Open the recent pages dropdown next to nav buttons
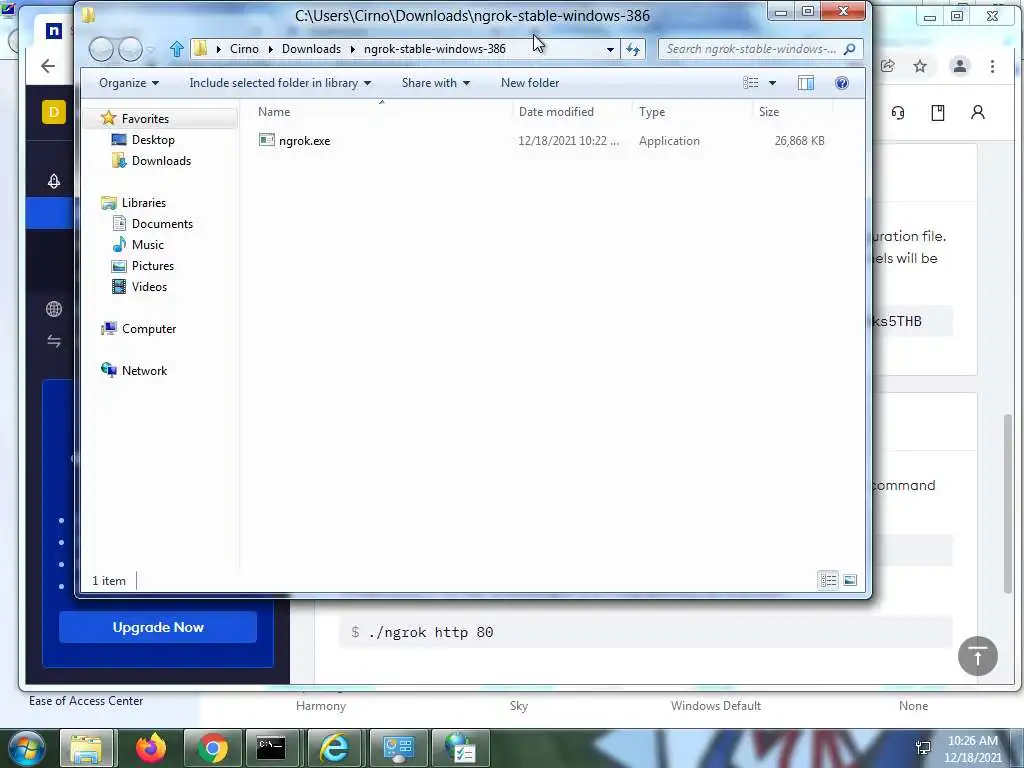The width and height of the screenshot is (1024, 768). pos(151,49)
